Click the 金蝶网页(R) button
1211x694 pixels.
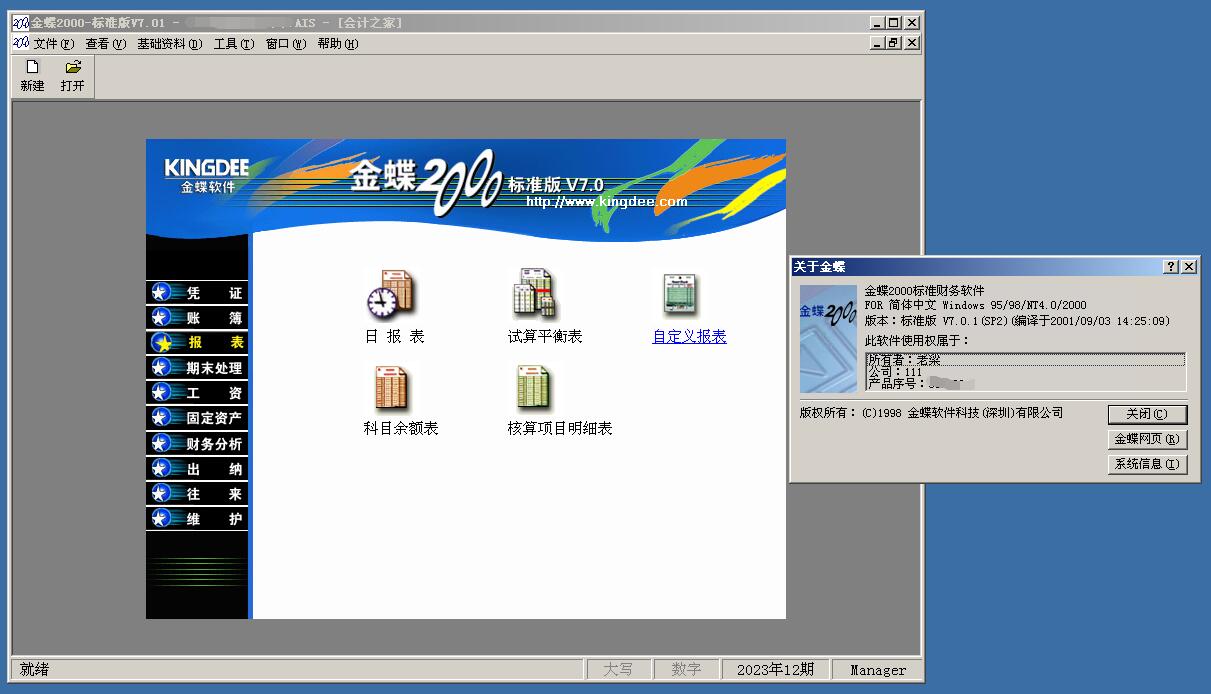click(x=1147, y=439)
